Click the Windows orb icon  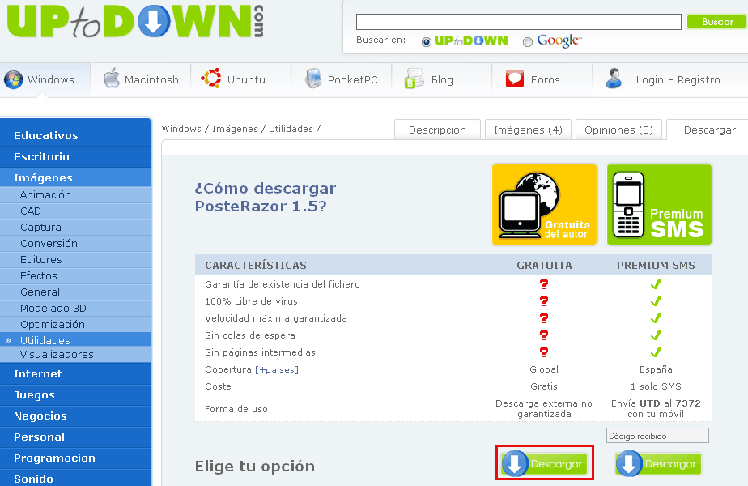13,79
